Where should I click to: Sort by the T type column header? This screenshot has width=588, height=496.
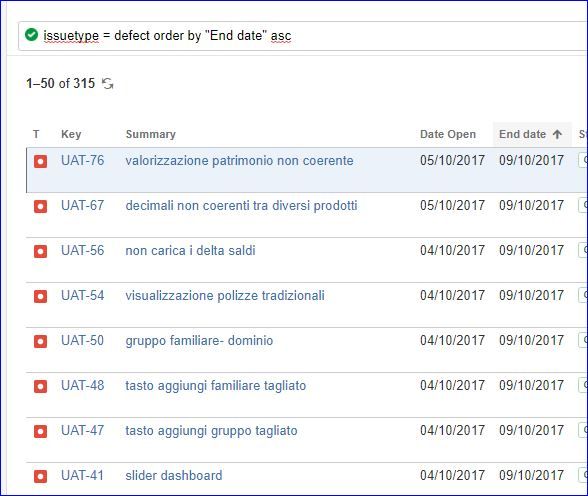(36, 134)
